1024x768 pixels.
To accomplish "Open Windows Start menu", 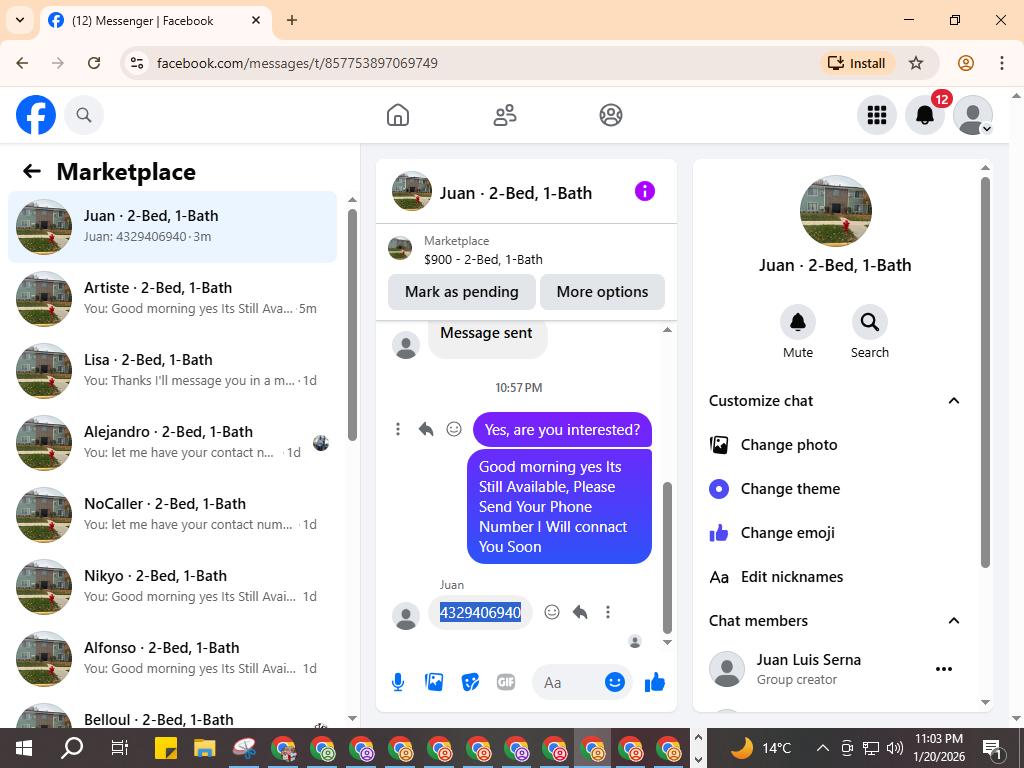I will [x=24, y=748].
